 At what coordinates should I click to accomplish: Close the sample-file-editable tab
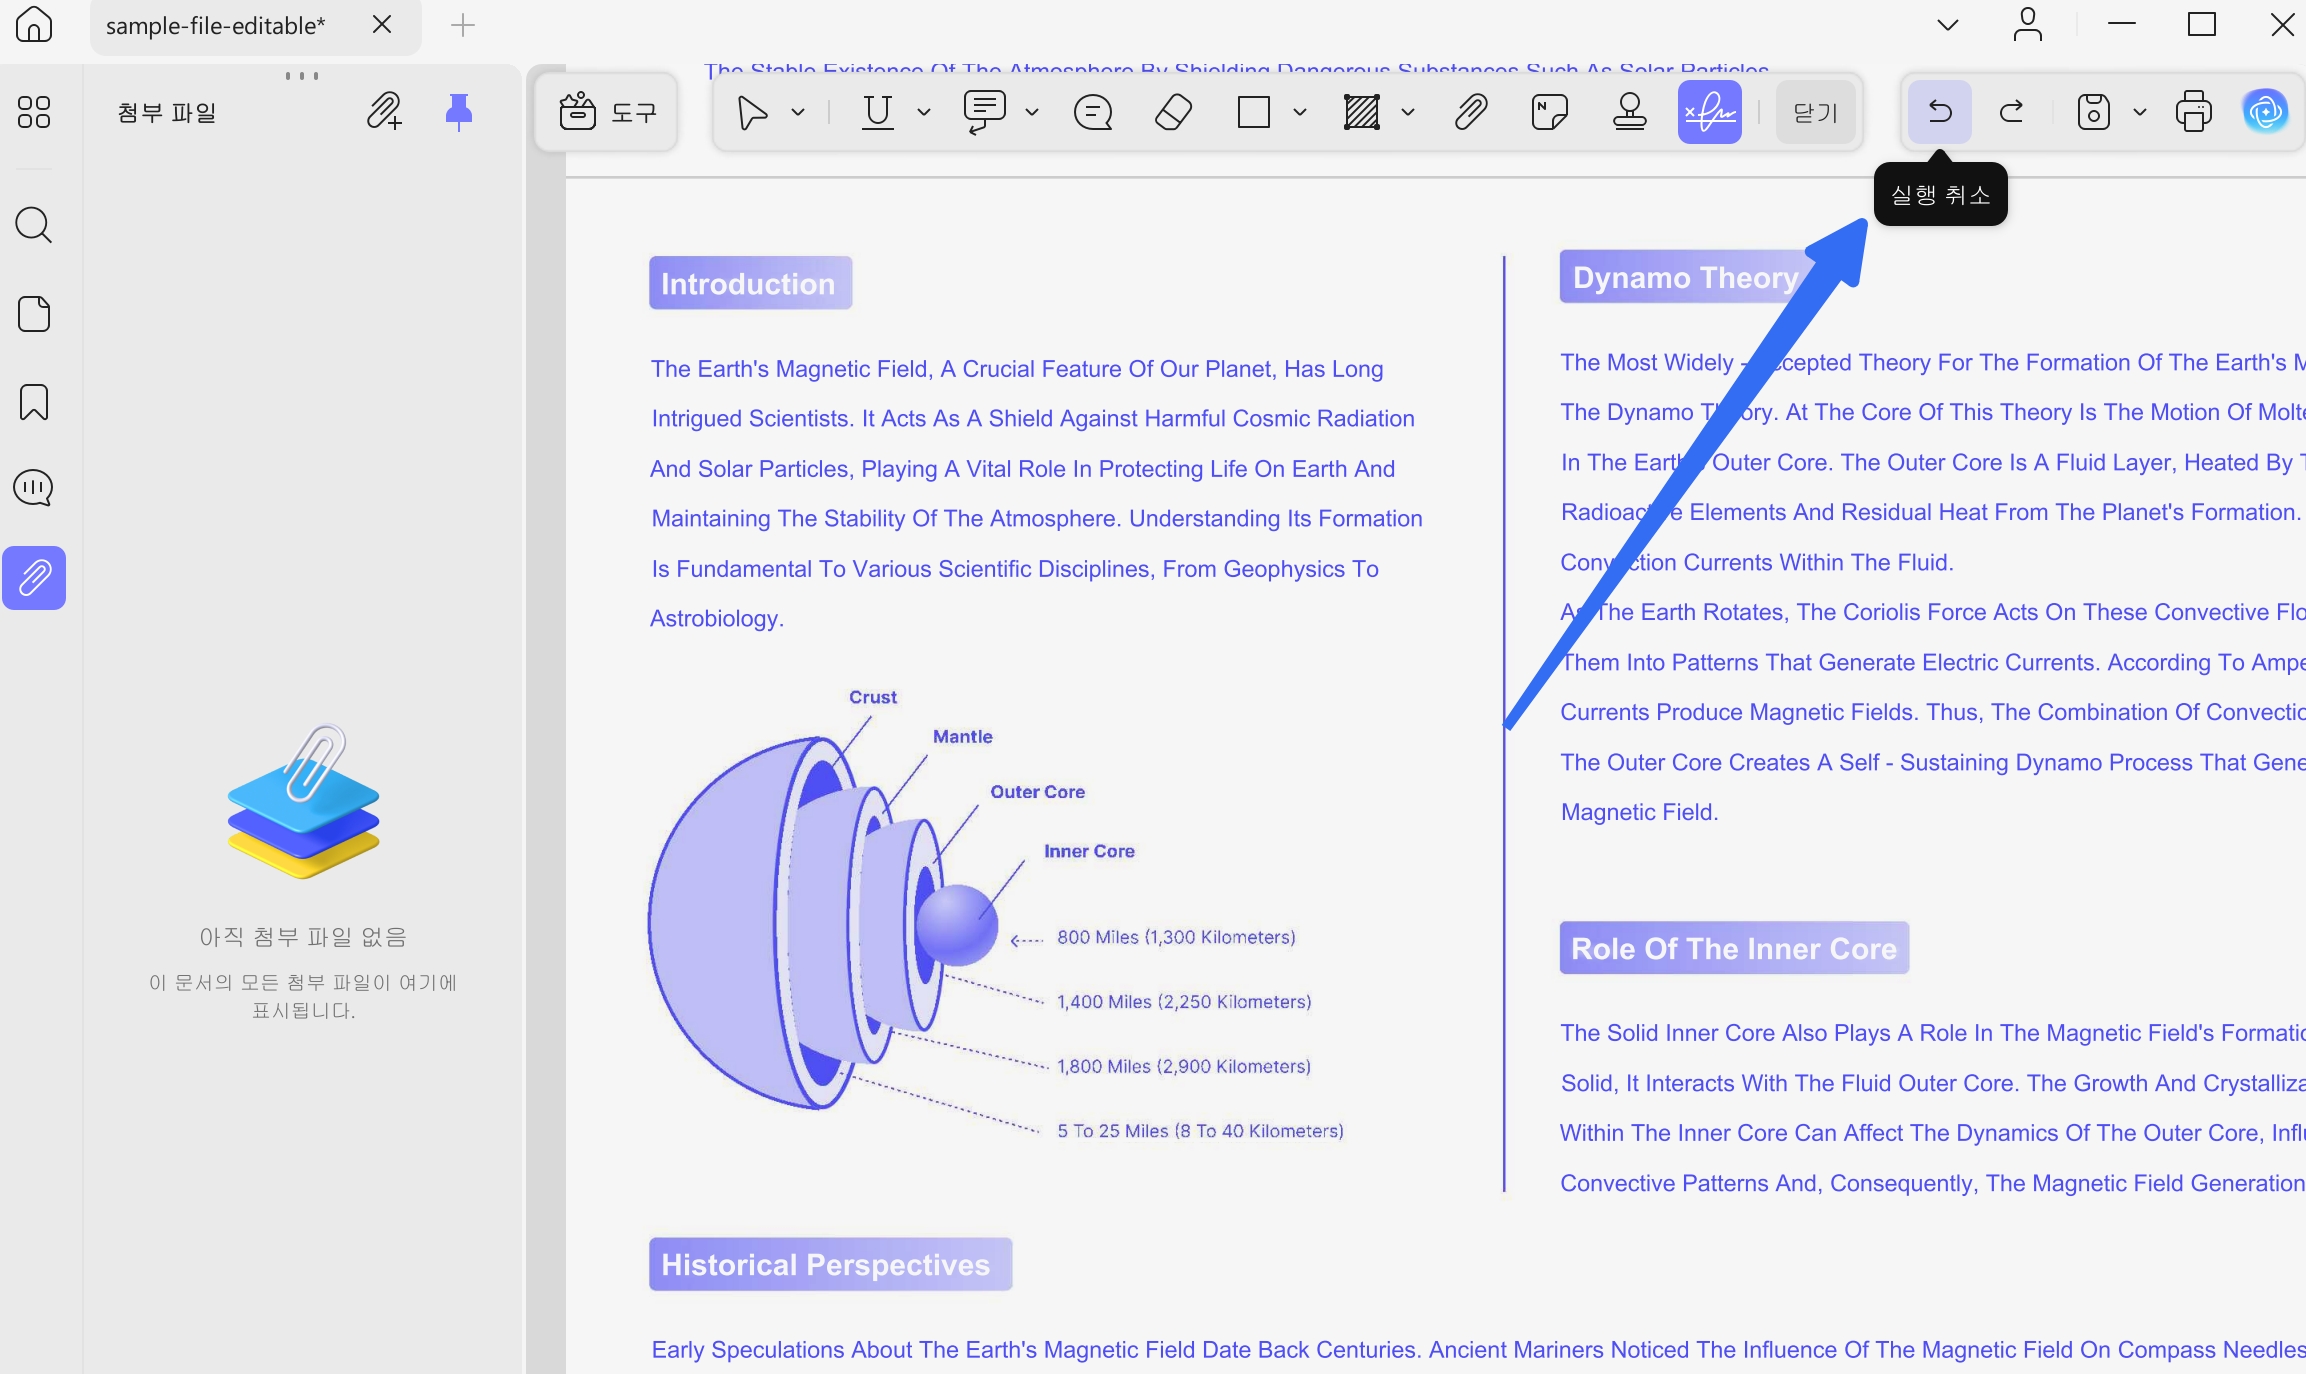click(x=382, y=24)
